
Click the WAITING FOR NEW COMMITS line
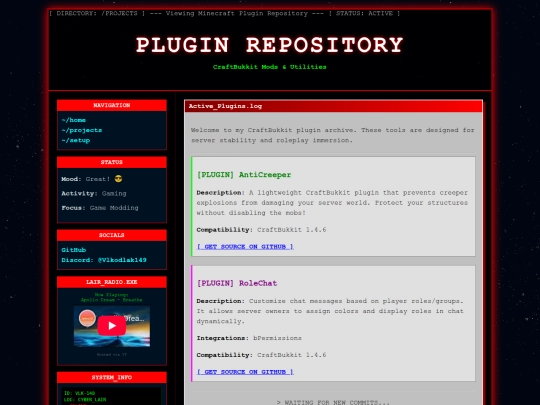click(333, 402)
